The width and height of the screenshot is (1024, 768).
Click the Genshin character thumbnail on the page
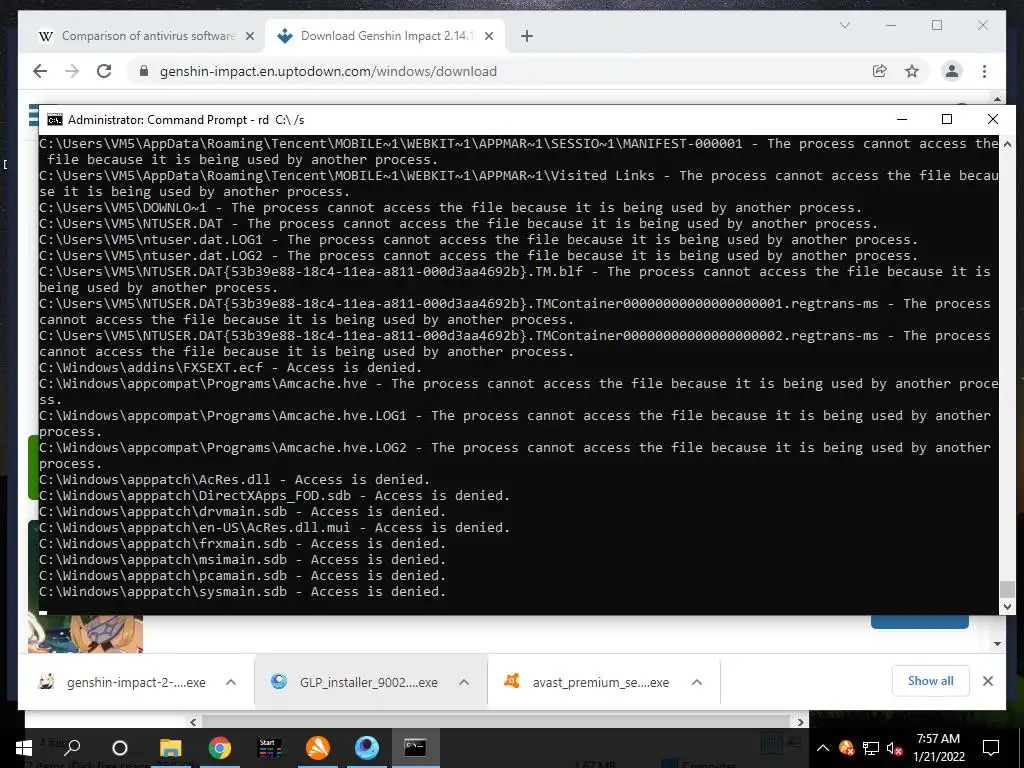(x=86, y=633)
